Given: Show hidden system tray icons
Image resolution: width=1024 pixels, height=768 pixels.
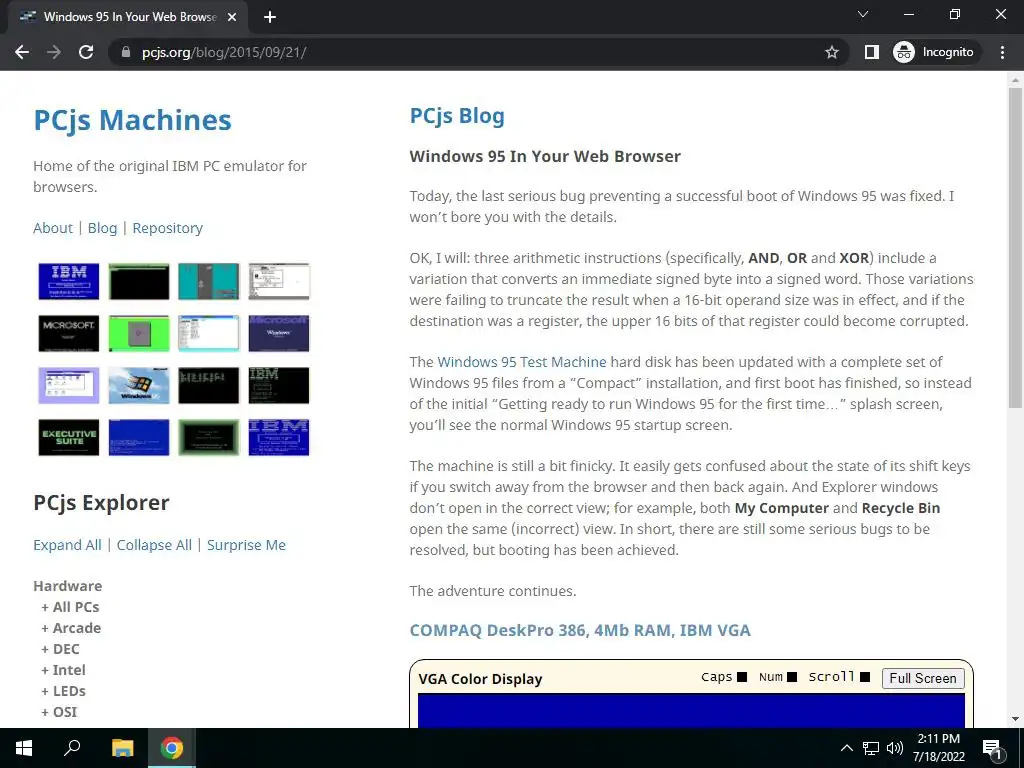Looking at the screenshot, I should click(x=846, y=748).
